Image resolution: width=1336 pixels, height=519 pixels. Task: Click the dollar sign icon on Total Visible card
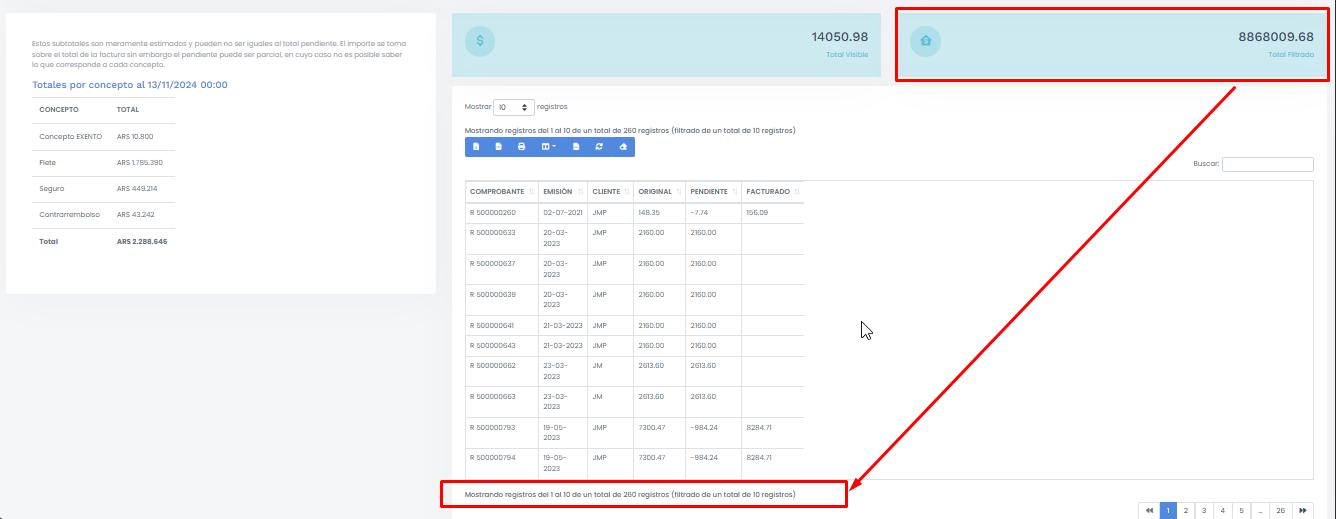pyautogui.click(x=480, y=41)
